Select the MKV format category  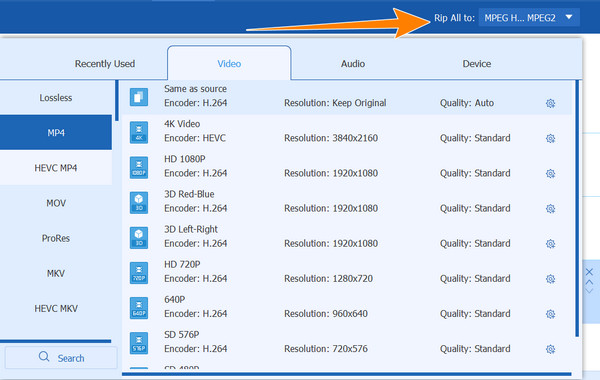[x=56, y=273]
